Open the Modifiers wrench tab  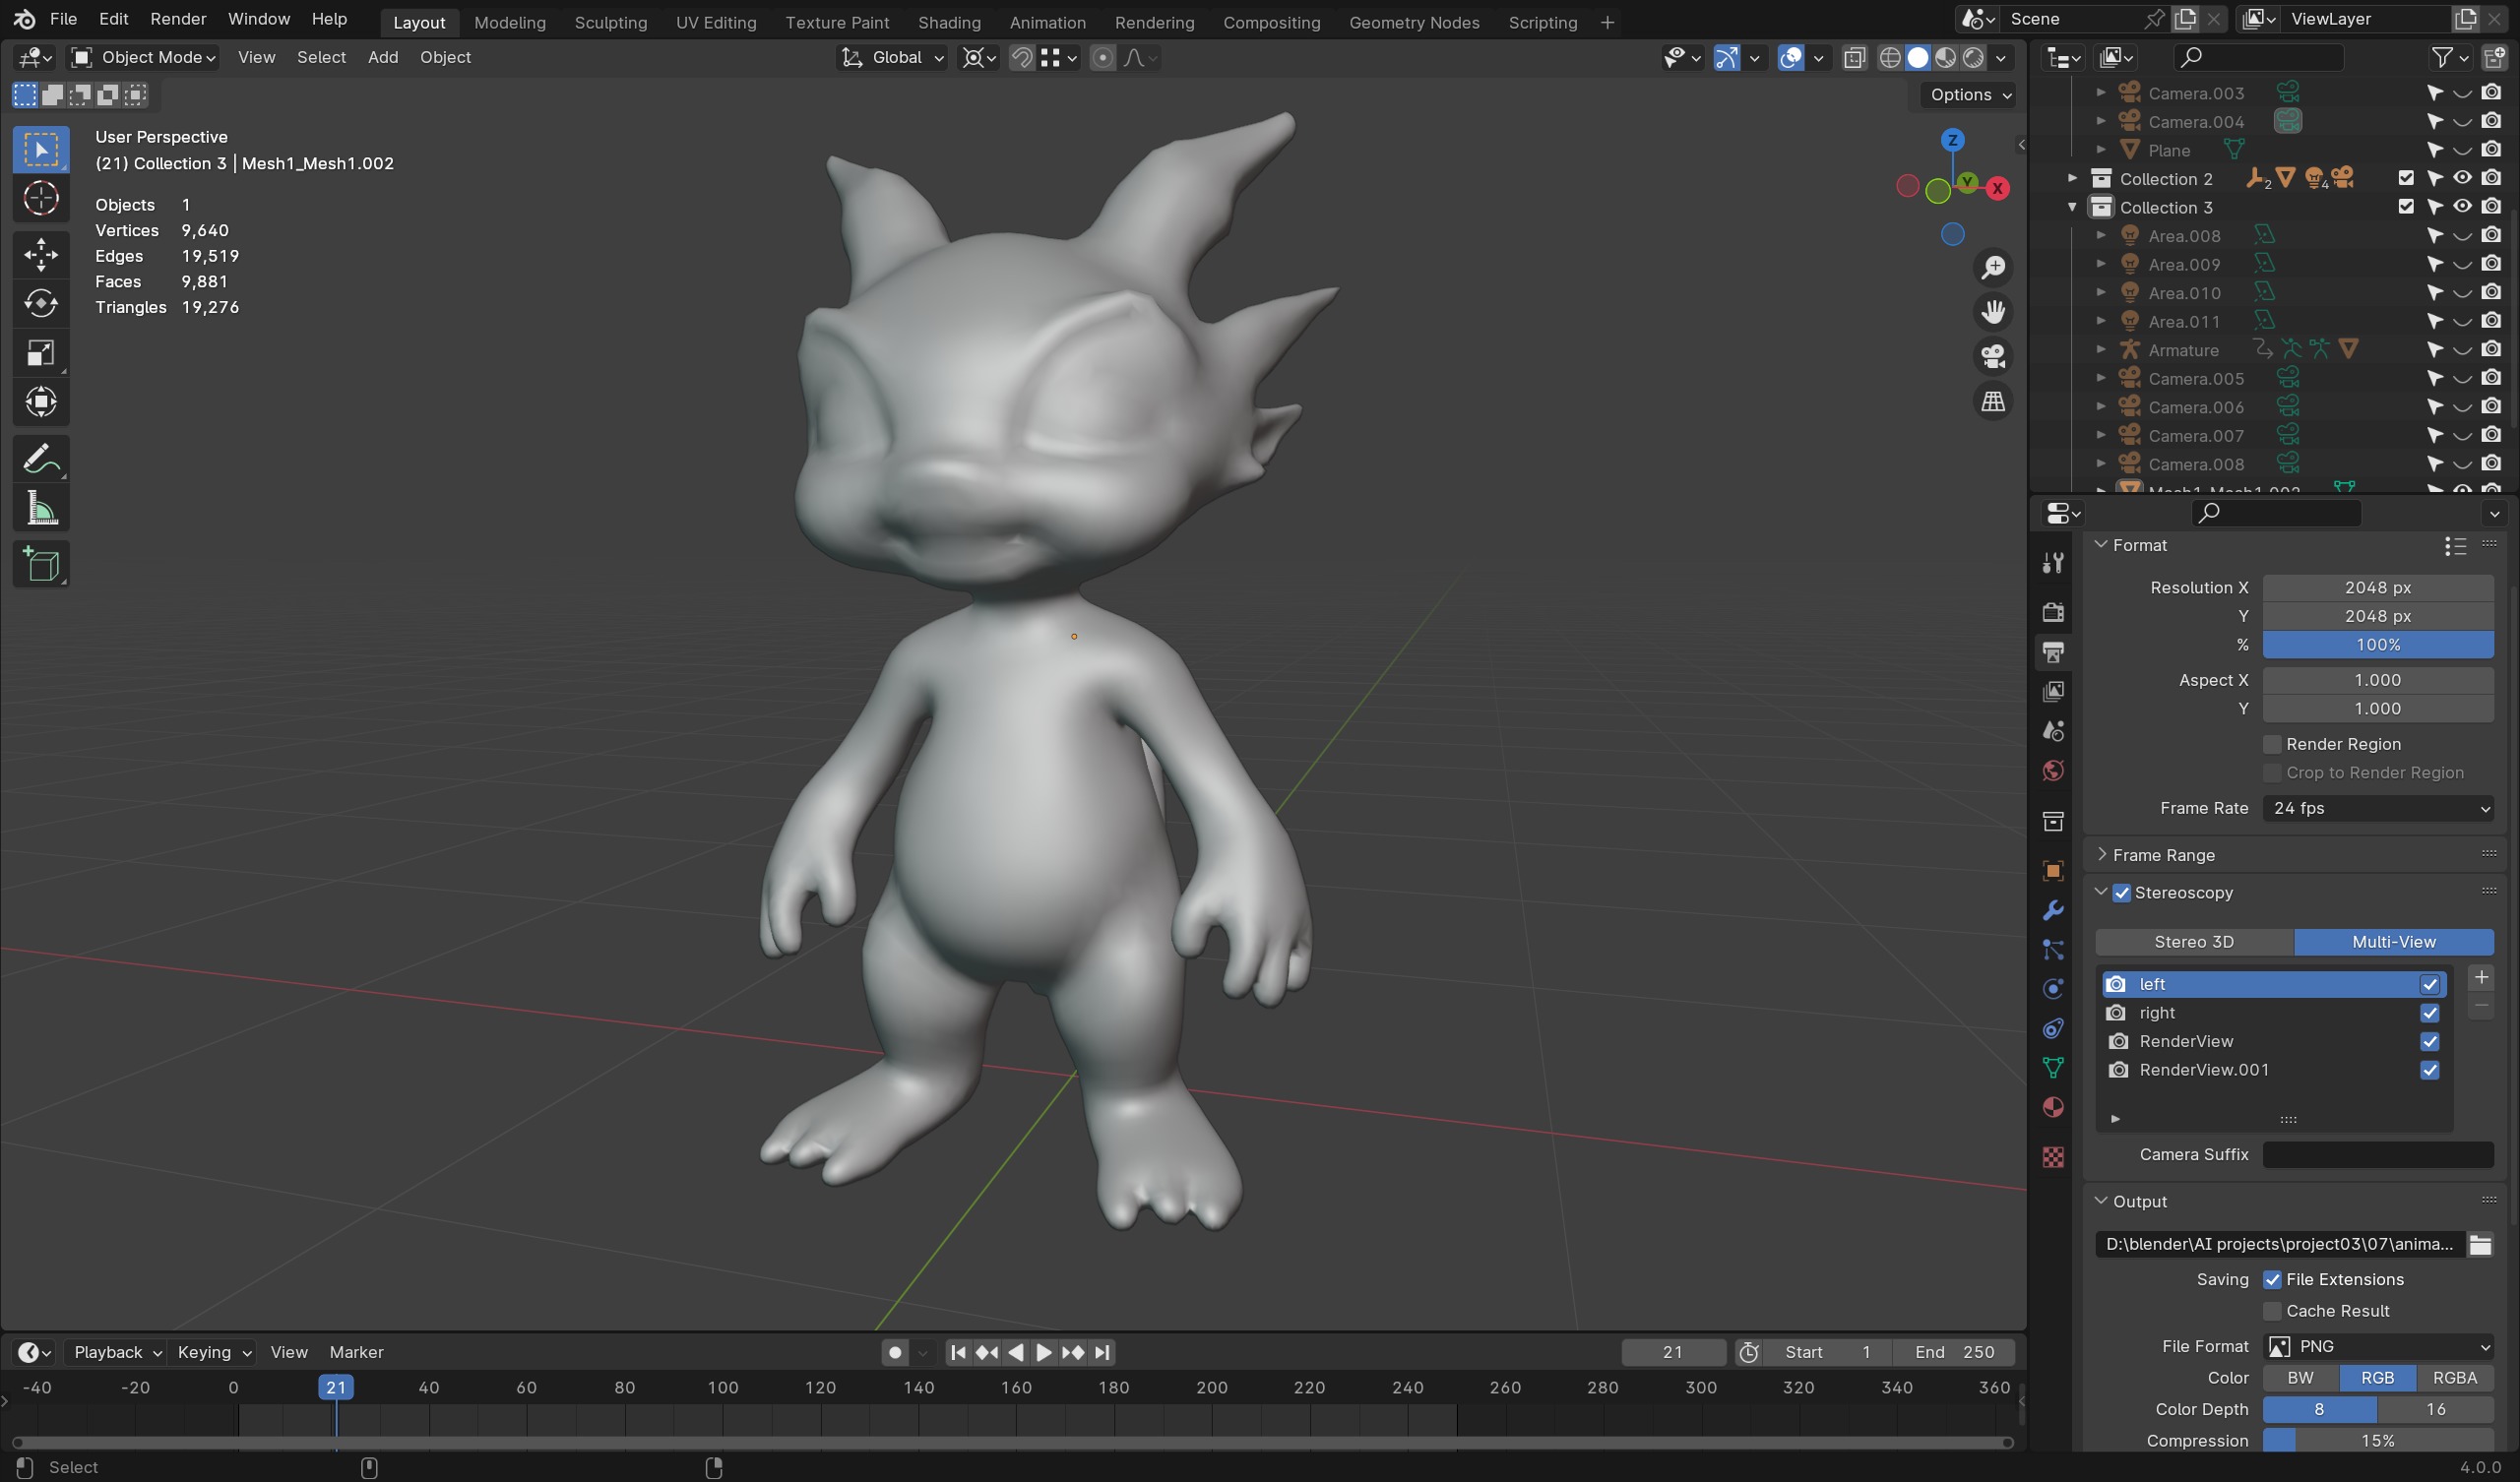coord(2052,910)
